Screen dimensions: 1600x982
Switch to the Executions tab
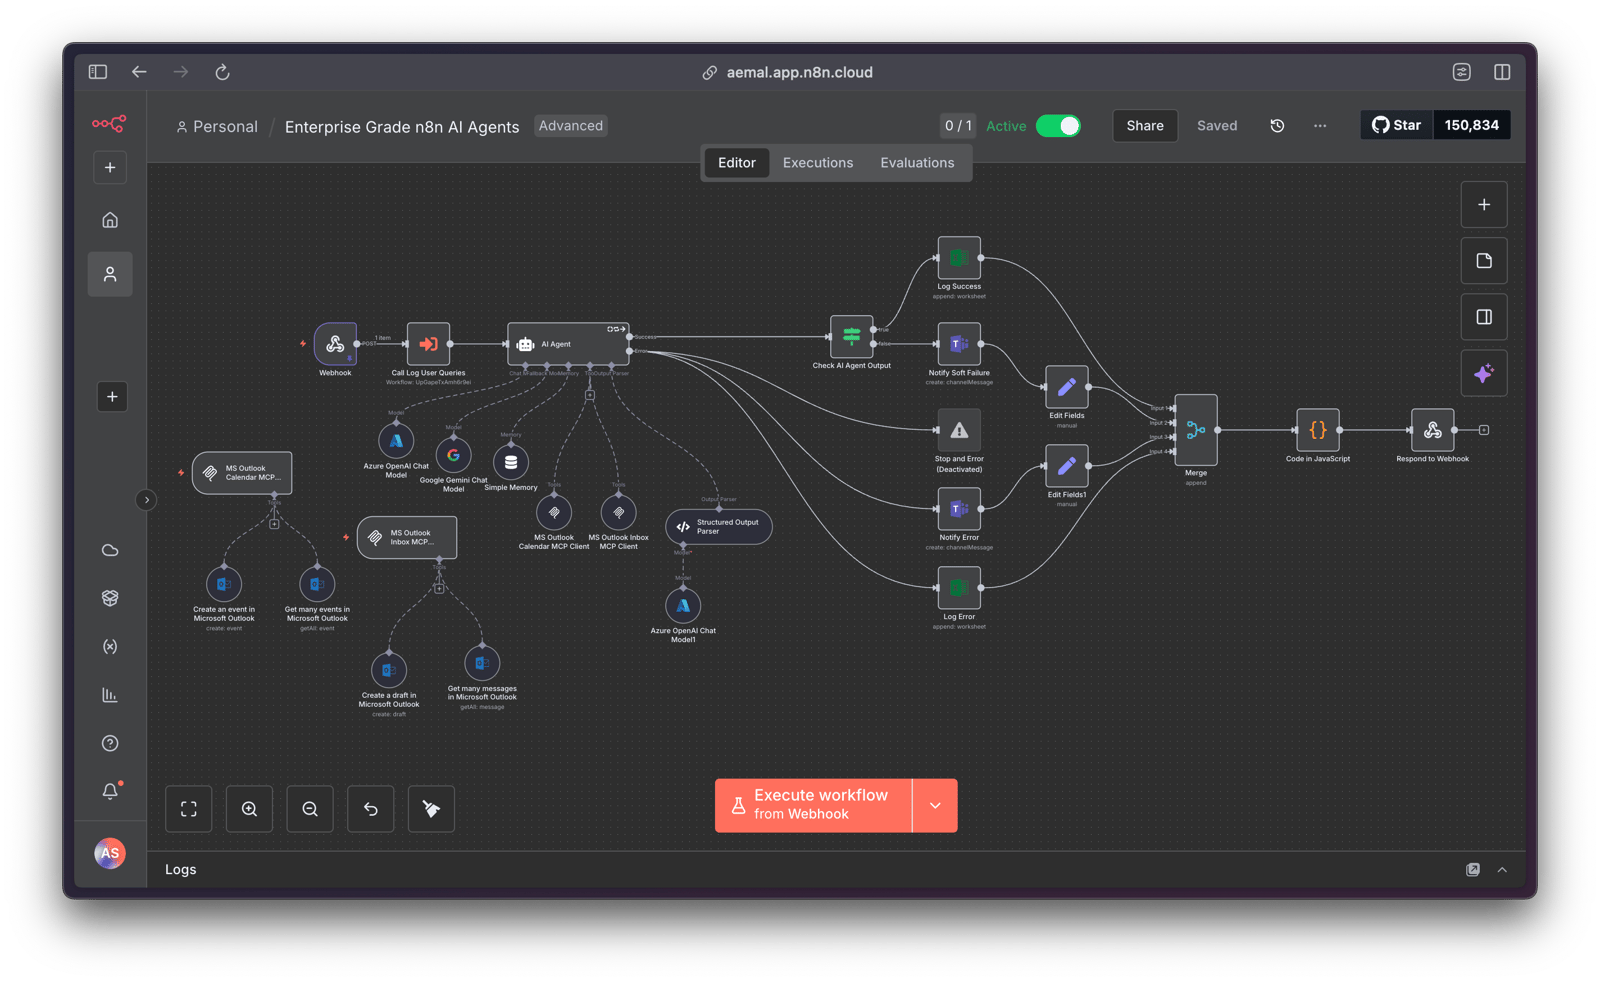(x=817, y=163)
